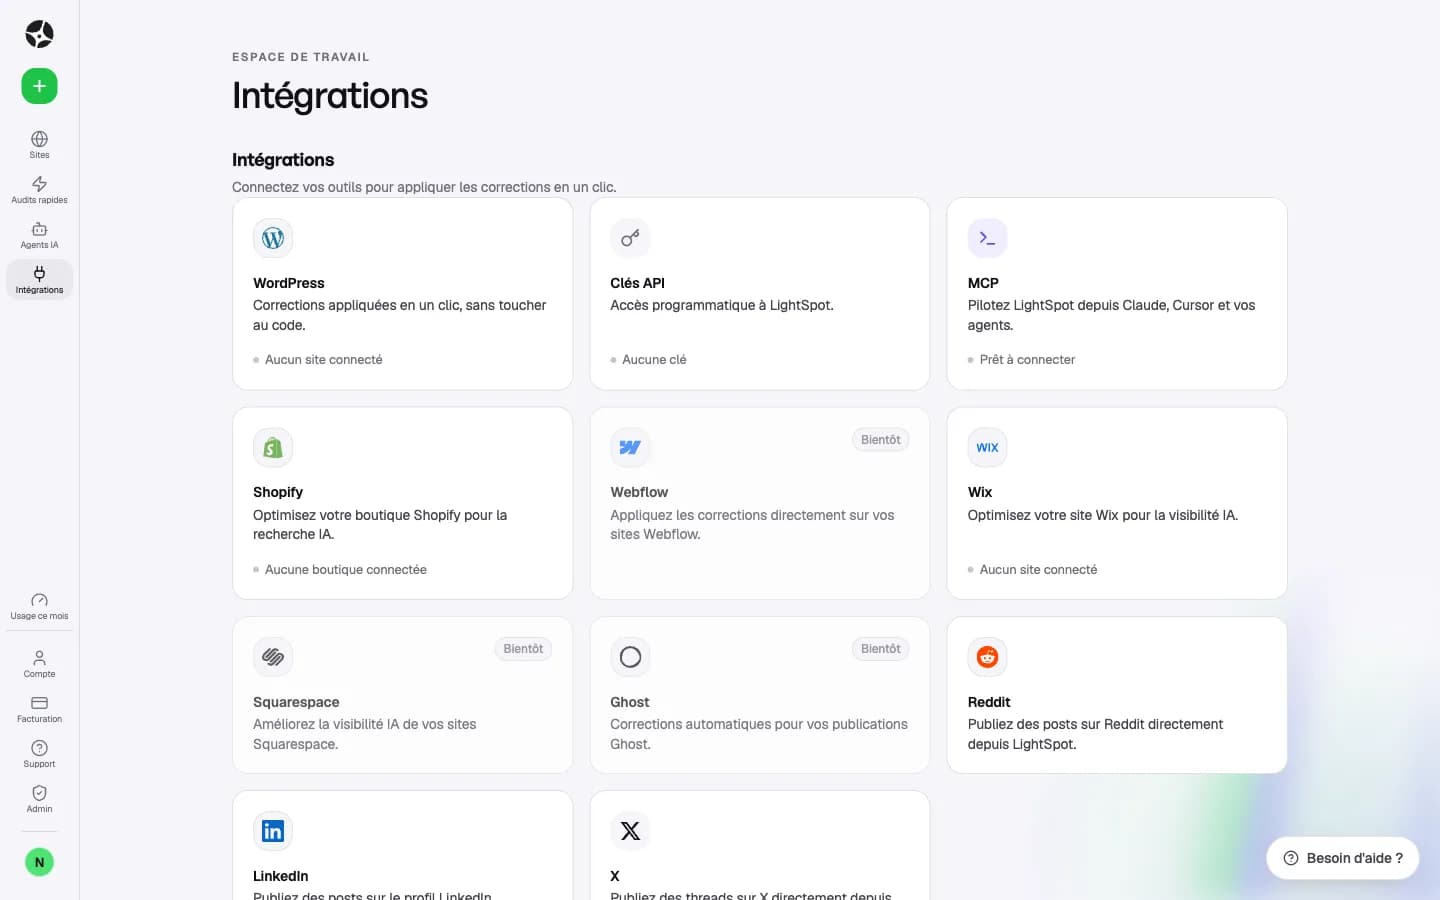
Task: Click the Bientôt badge on Squarespace
Action: click(523, 649)
